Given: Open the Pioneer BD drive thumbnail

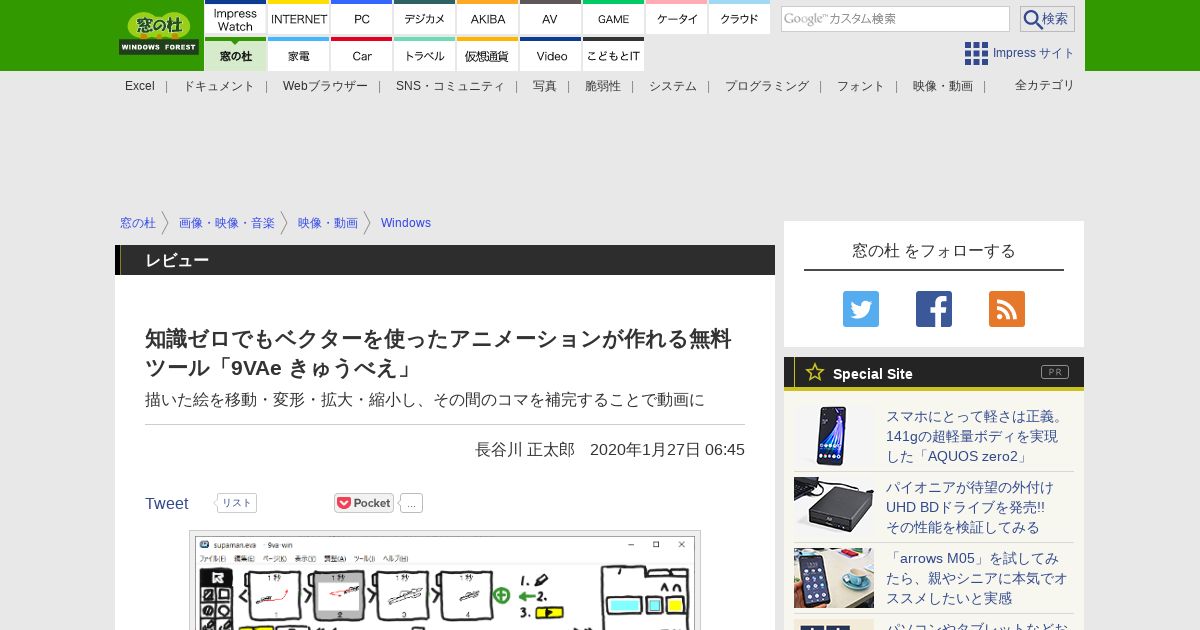Looking at the screenshot, I should [x=834, y=507].
